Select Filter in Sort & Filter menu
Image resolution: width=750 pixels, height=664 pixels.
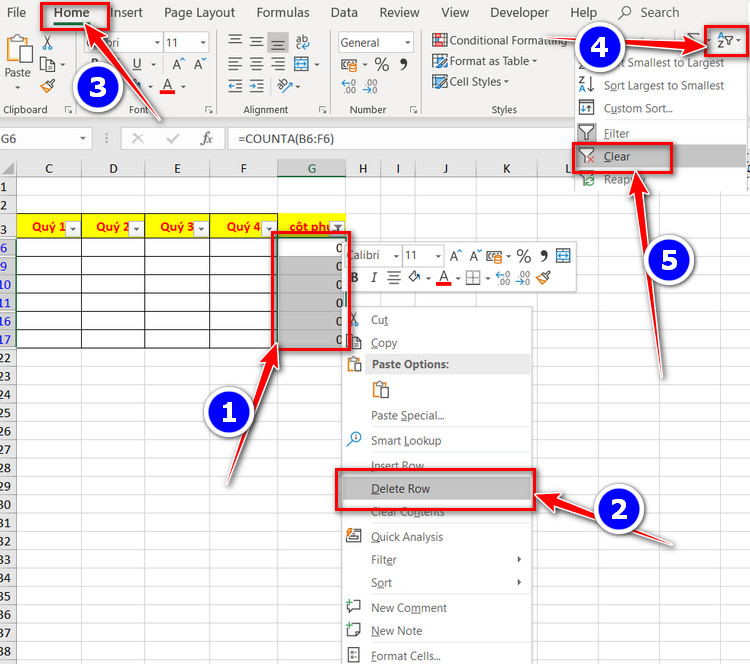(616, 133)
